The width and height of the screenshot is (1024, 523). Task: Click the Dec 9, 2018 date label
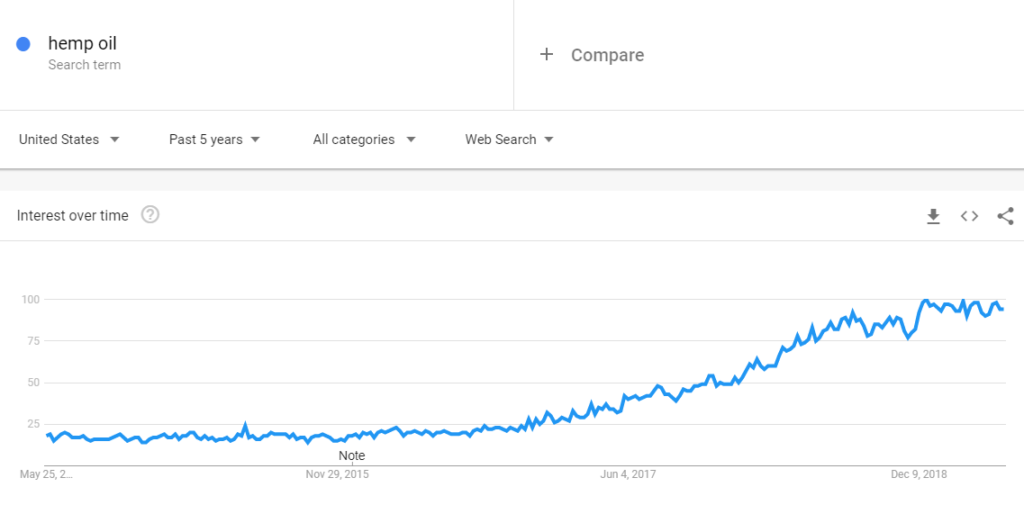tap(919, 474)
